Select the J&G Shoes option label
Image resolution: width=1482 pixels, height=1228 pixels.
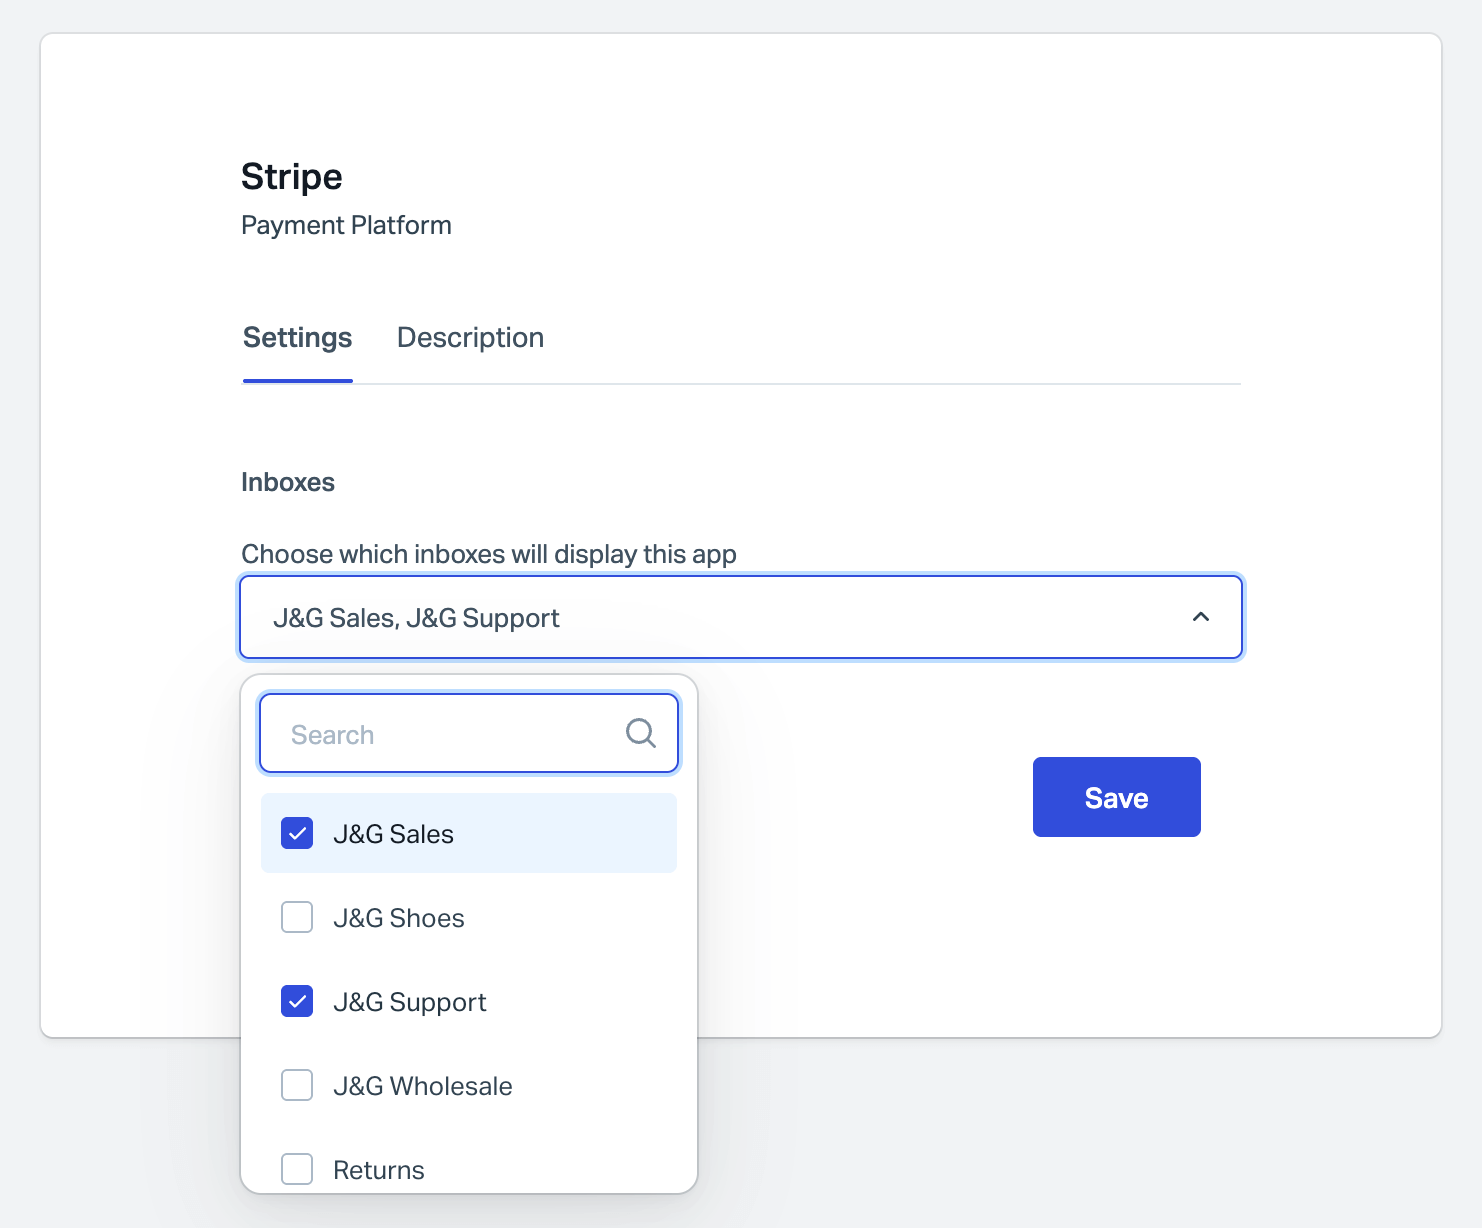point(399,918)
